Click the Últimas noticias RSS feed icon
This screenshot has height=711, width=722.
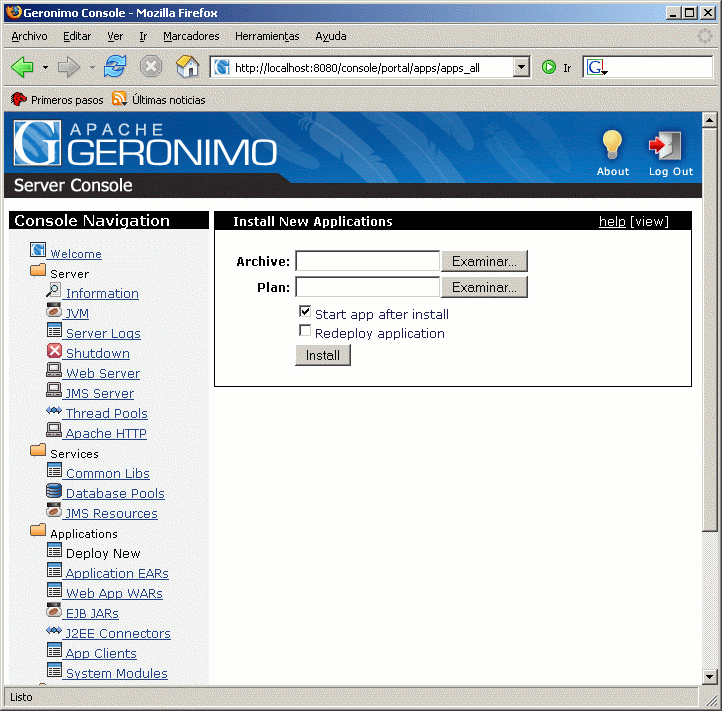point(119,99)
